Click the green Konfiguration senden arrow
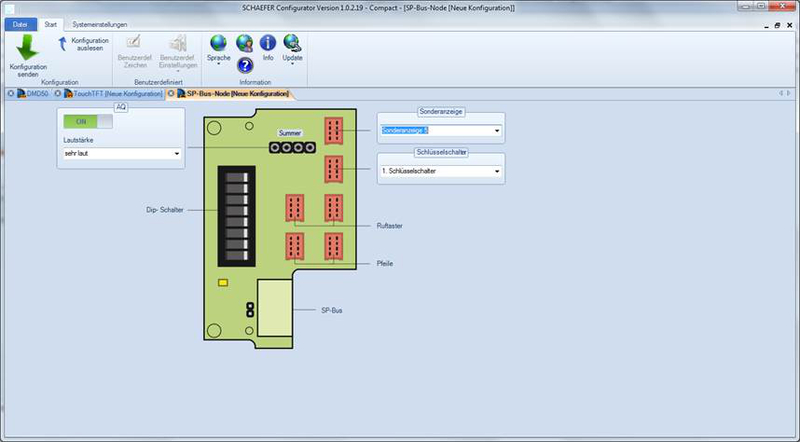Viewport: 800px width, 442px height. click(27, 47)
